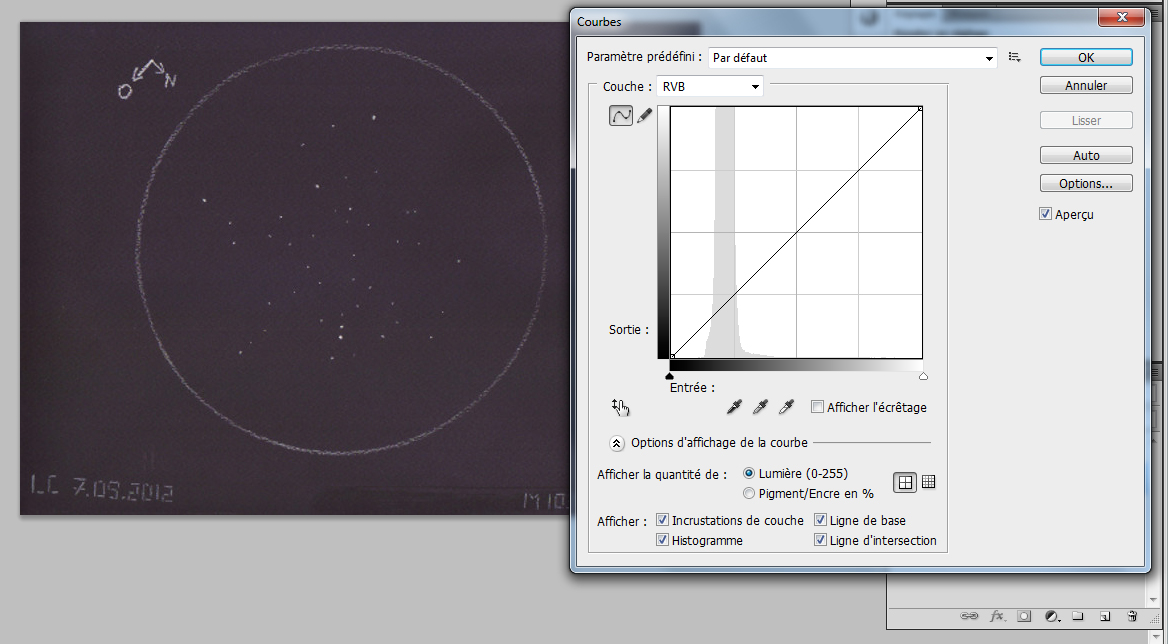Toggle Ligne d'intersection checkbox

820,540
